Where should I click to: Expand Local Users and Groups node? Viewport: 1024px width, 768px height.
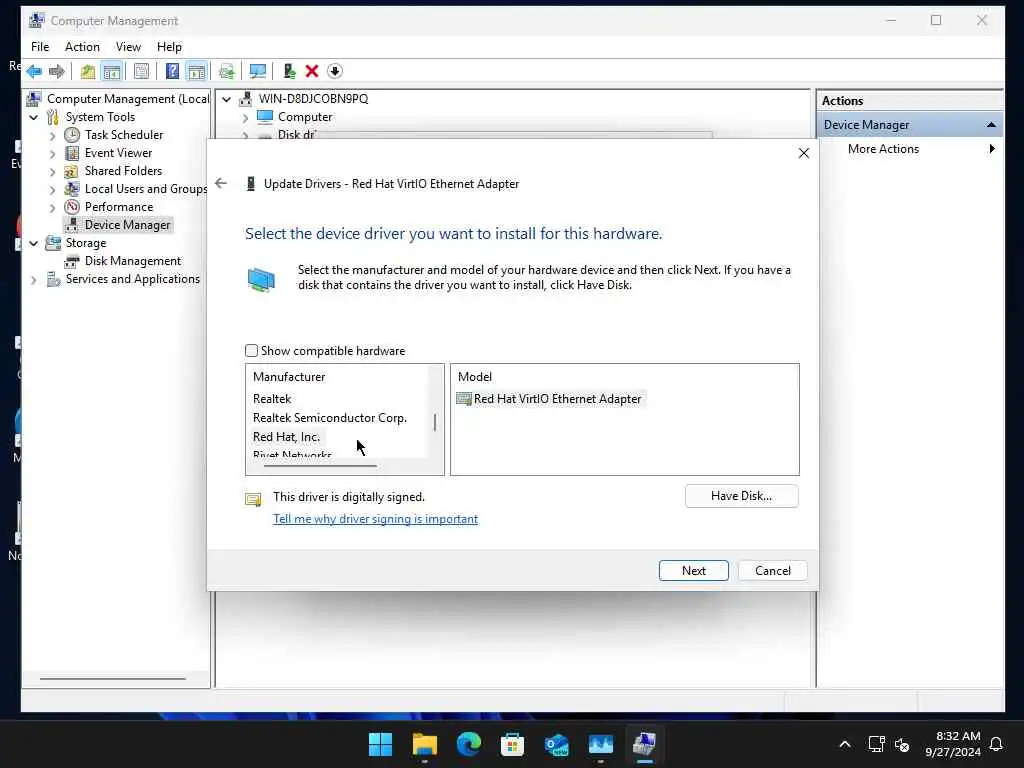[x=52, y=189]
